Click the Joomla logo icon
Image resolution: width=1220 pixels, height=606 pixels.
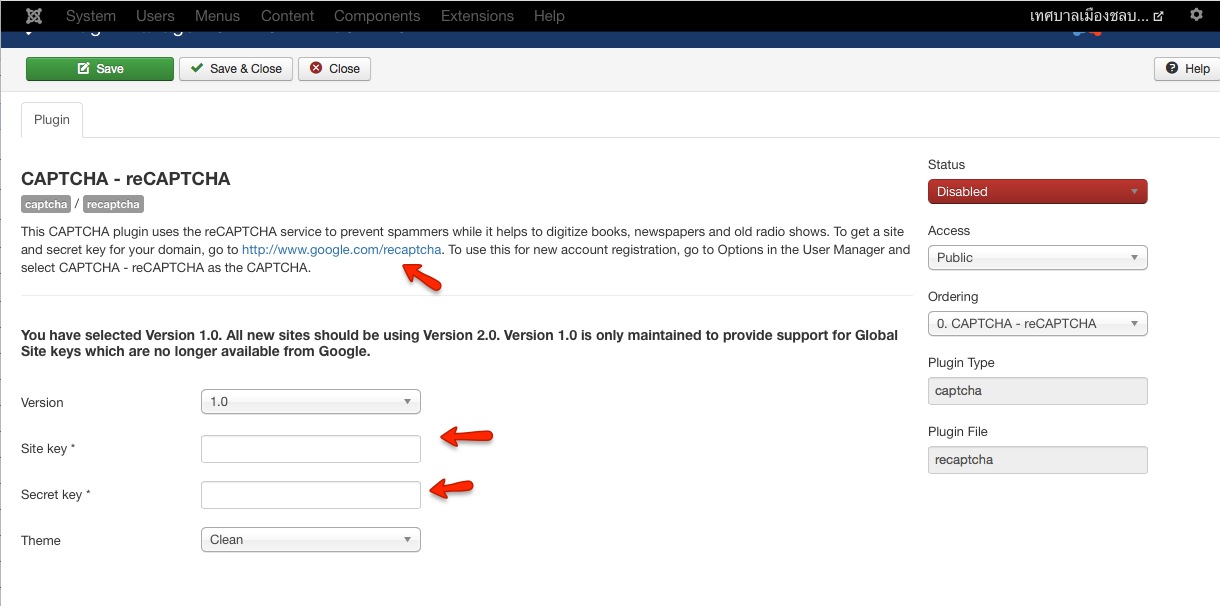[x=33, y=16]
